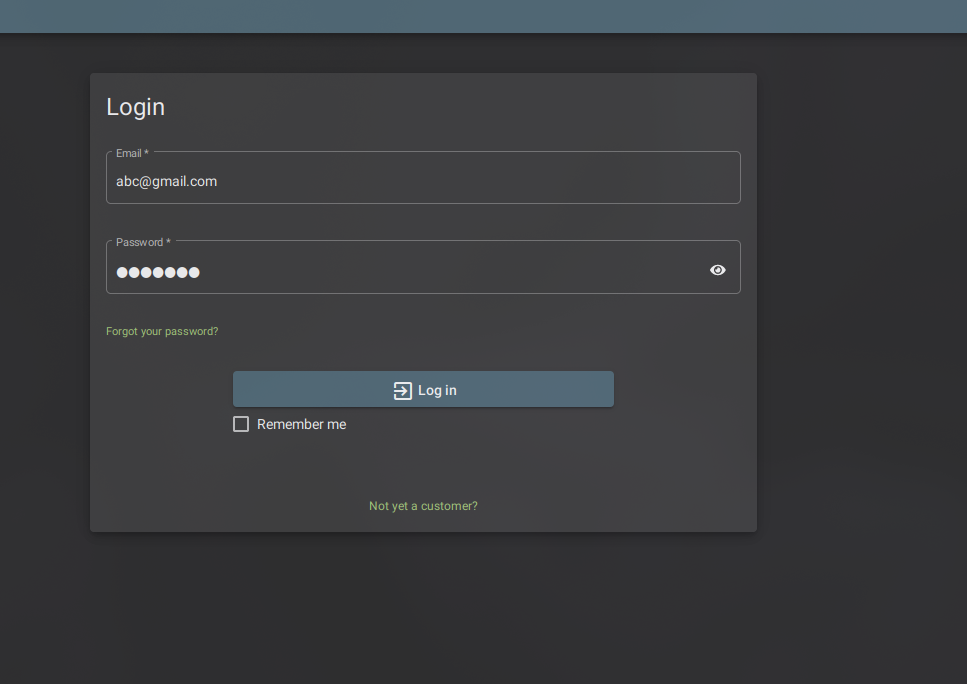
Task: Click the 'Email *' floating label
Action: pos(132,153)
